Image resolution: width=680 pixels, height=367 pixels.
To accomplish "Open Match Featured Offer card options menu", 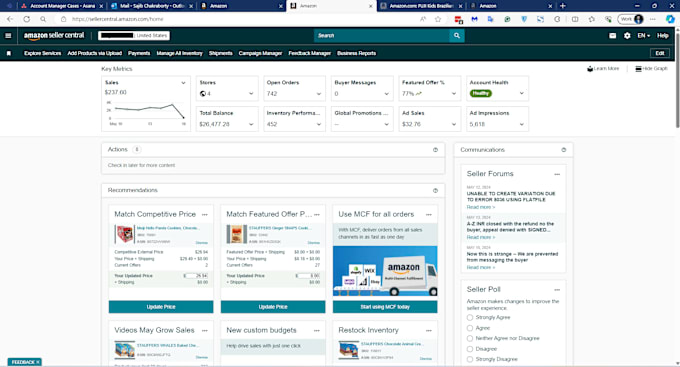I will pos(317,215).
